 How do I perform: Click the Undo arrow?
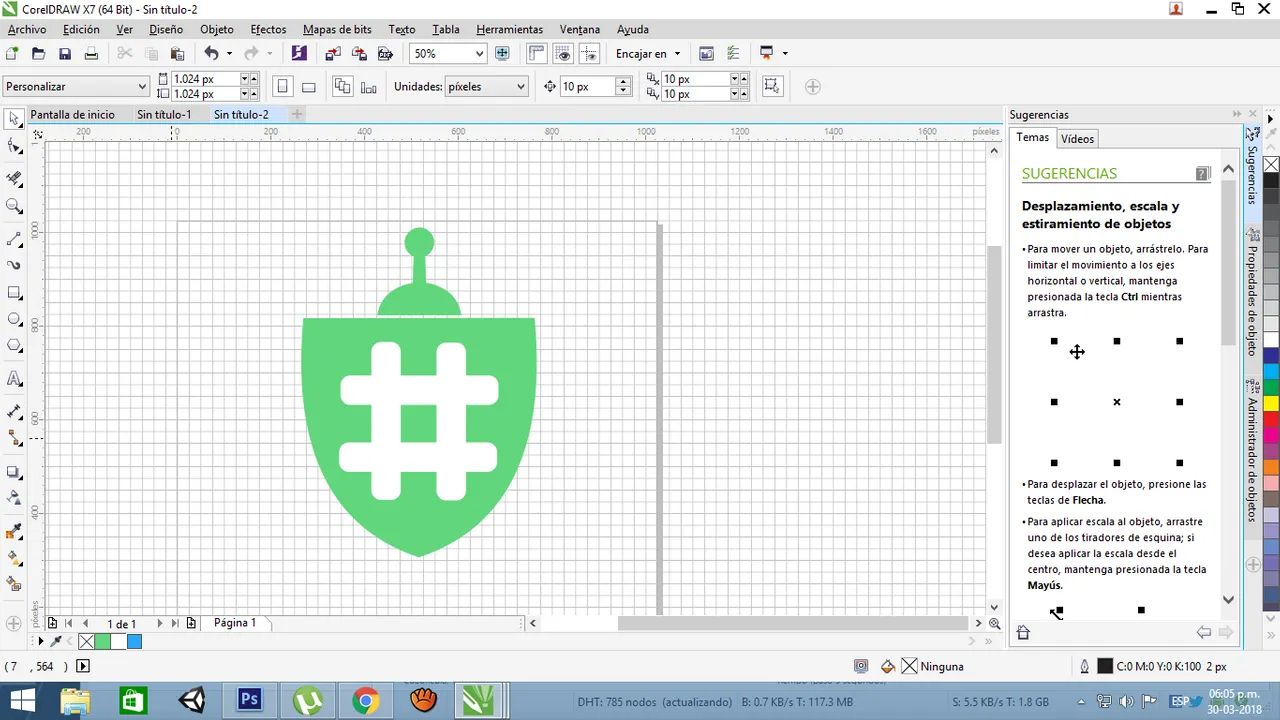[211, 54]
